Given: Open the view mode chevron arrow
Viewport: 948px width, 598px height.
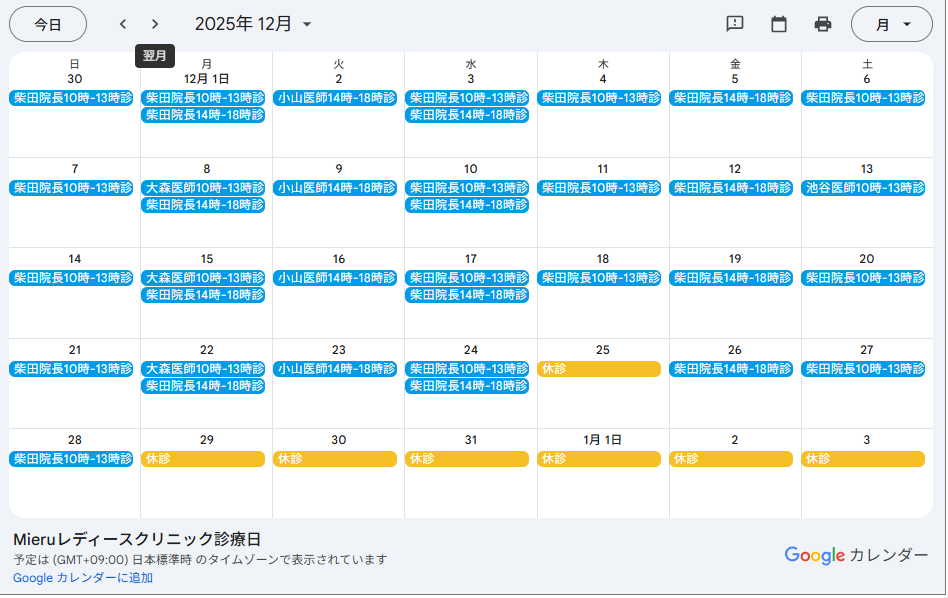Looking at the screenshot, I should (x=909, y=23).
